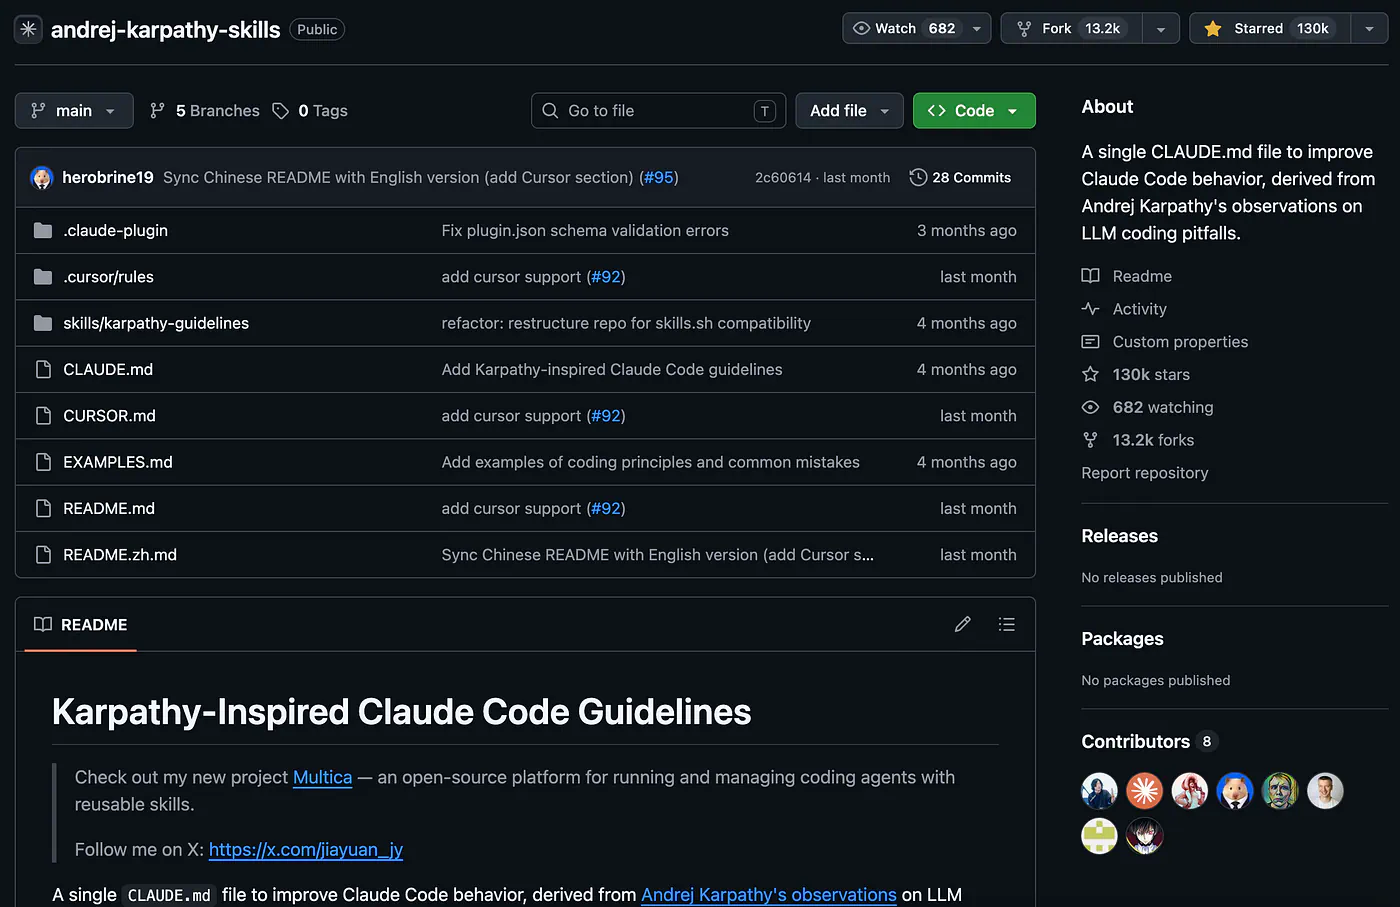
Task: Open herobrine19 author name link
Action: (x=108, y=177)
